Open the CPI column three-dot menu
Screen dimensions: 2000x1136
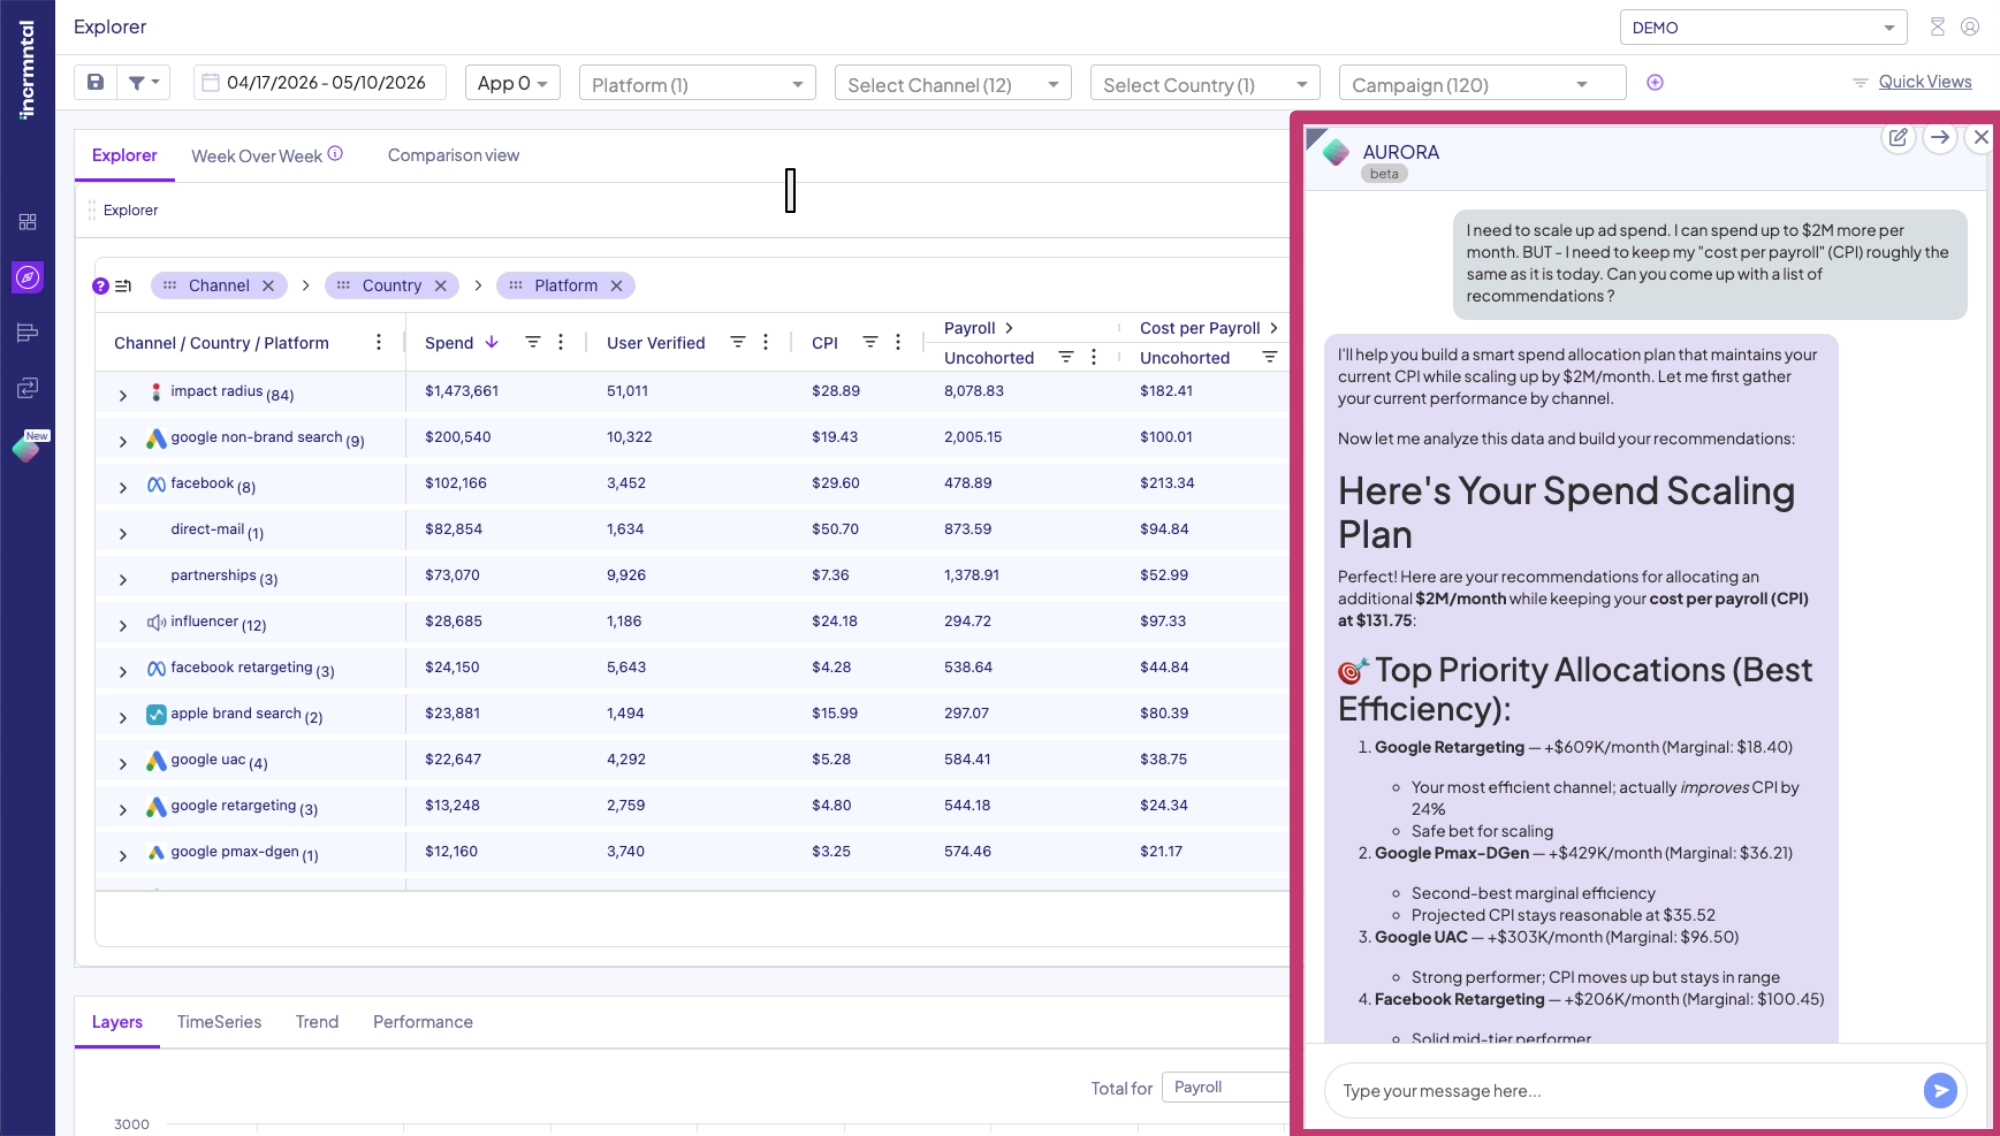(x=898, y=342)
